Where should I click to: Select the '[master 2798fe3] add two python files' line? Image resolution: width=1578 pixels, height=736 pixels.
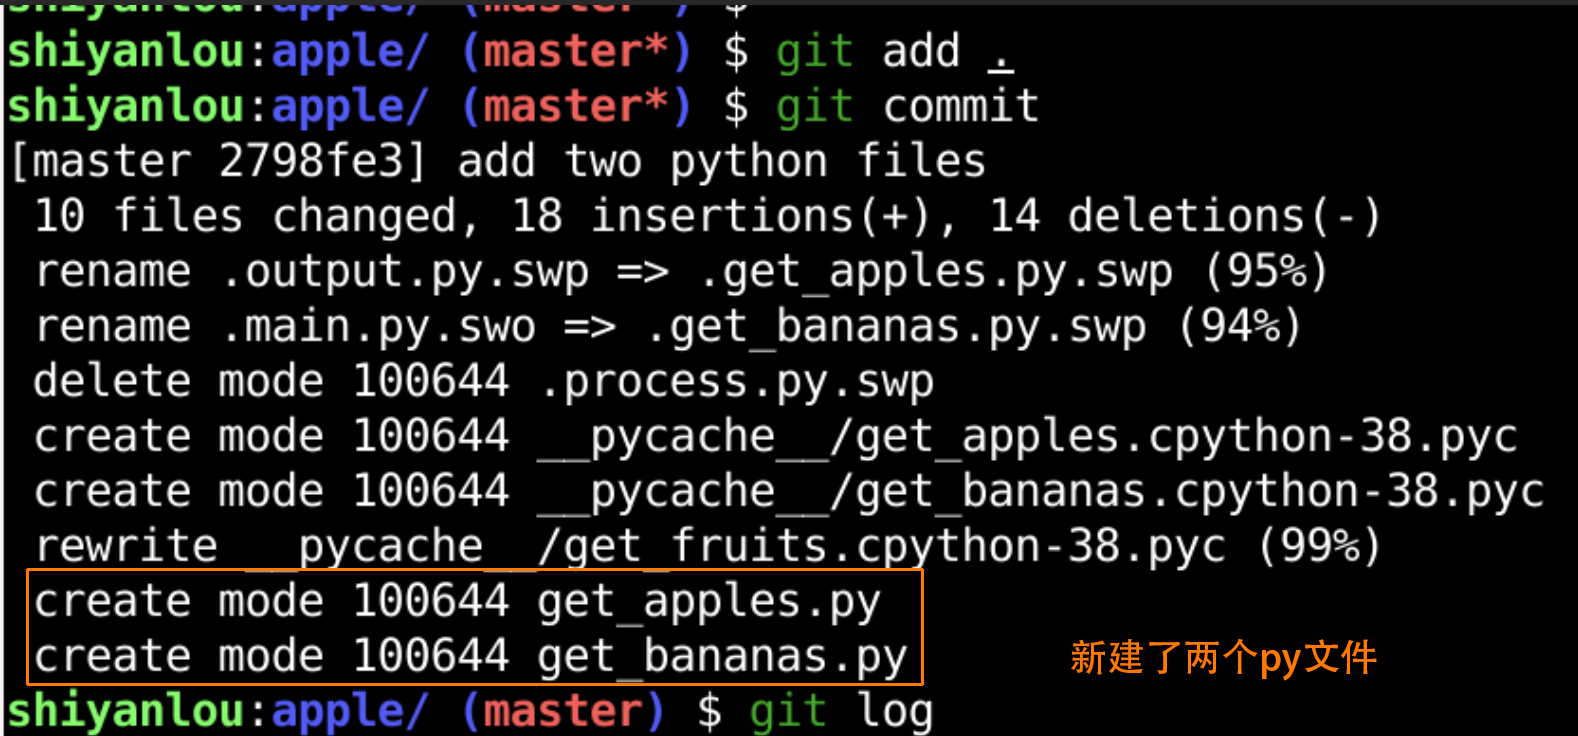pyautogui.click(x=497, y=162)
